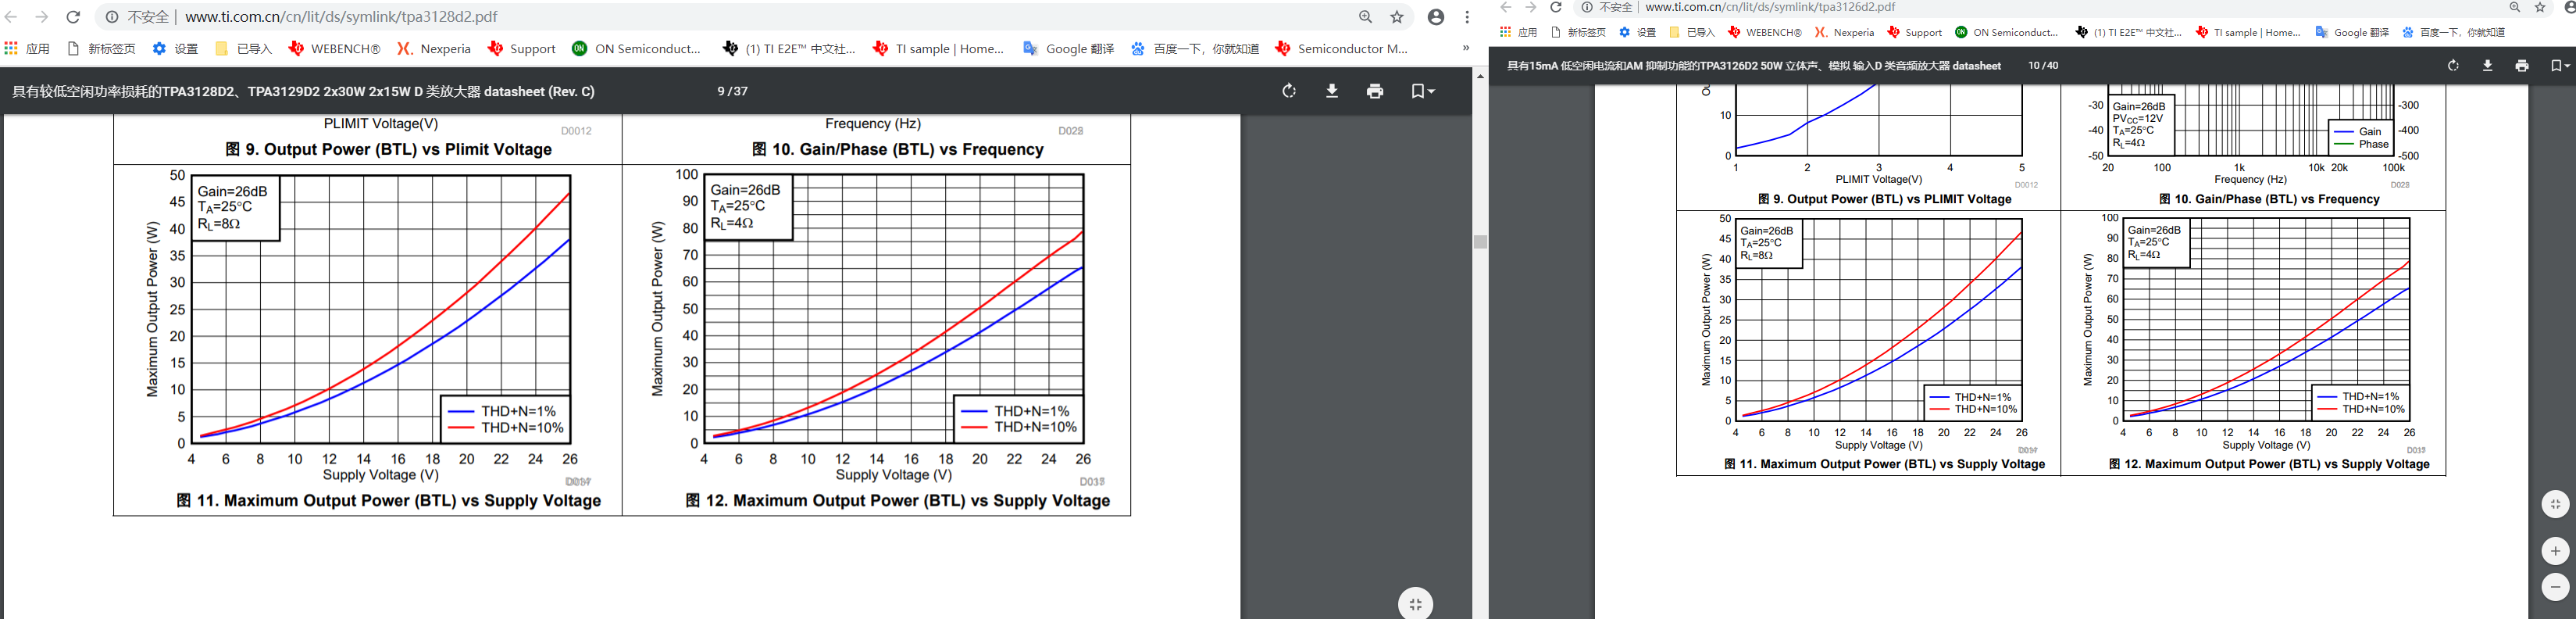
Task: Go back in the left browser window
Action: (11, 17)
